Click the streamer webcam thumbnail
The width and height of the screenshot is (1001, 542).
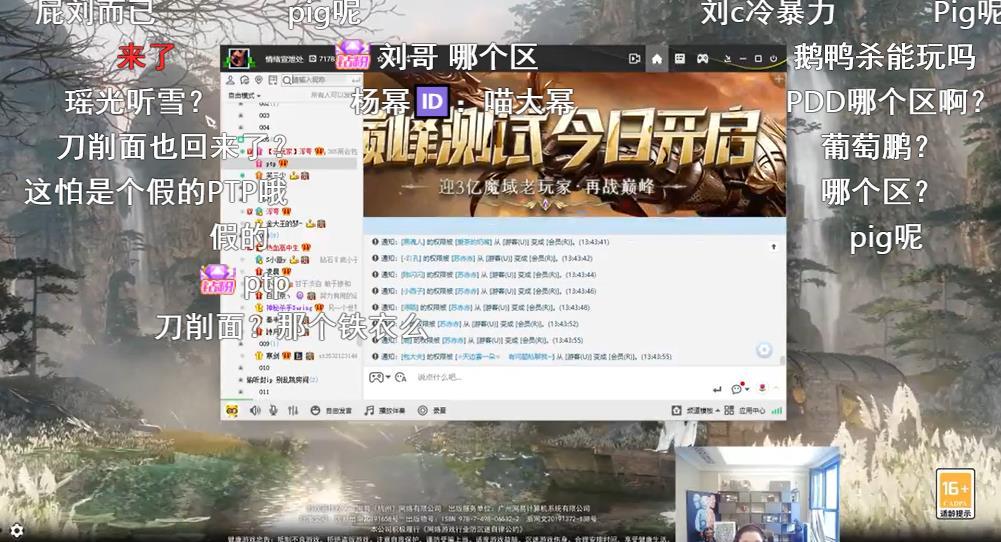[758, 494]
